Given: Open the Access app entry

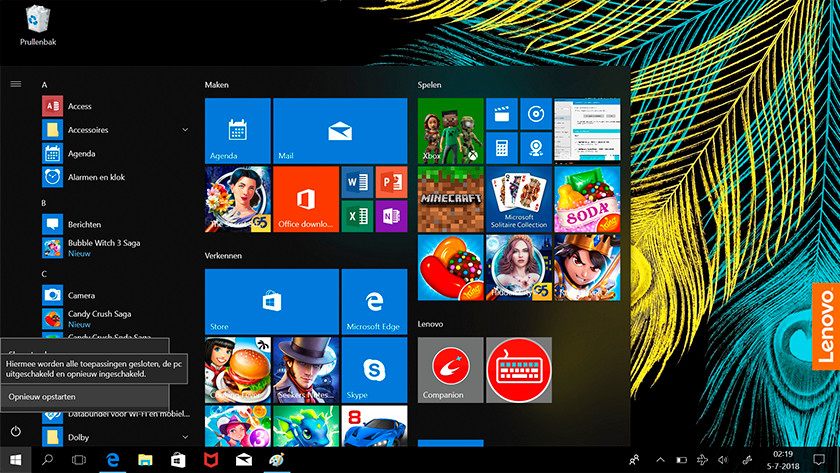Looking at the screenshot, I should [115, 106].
